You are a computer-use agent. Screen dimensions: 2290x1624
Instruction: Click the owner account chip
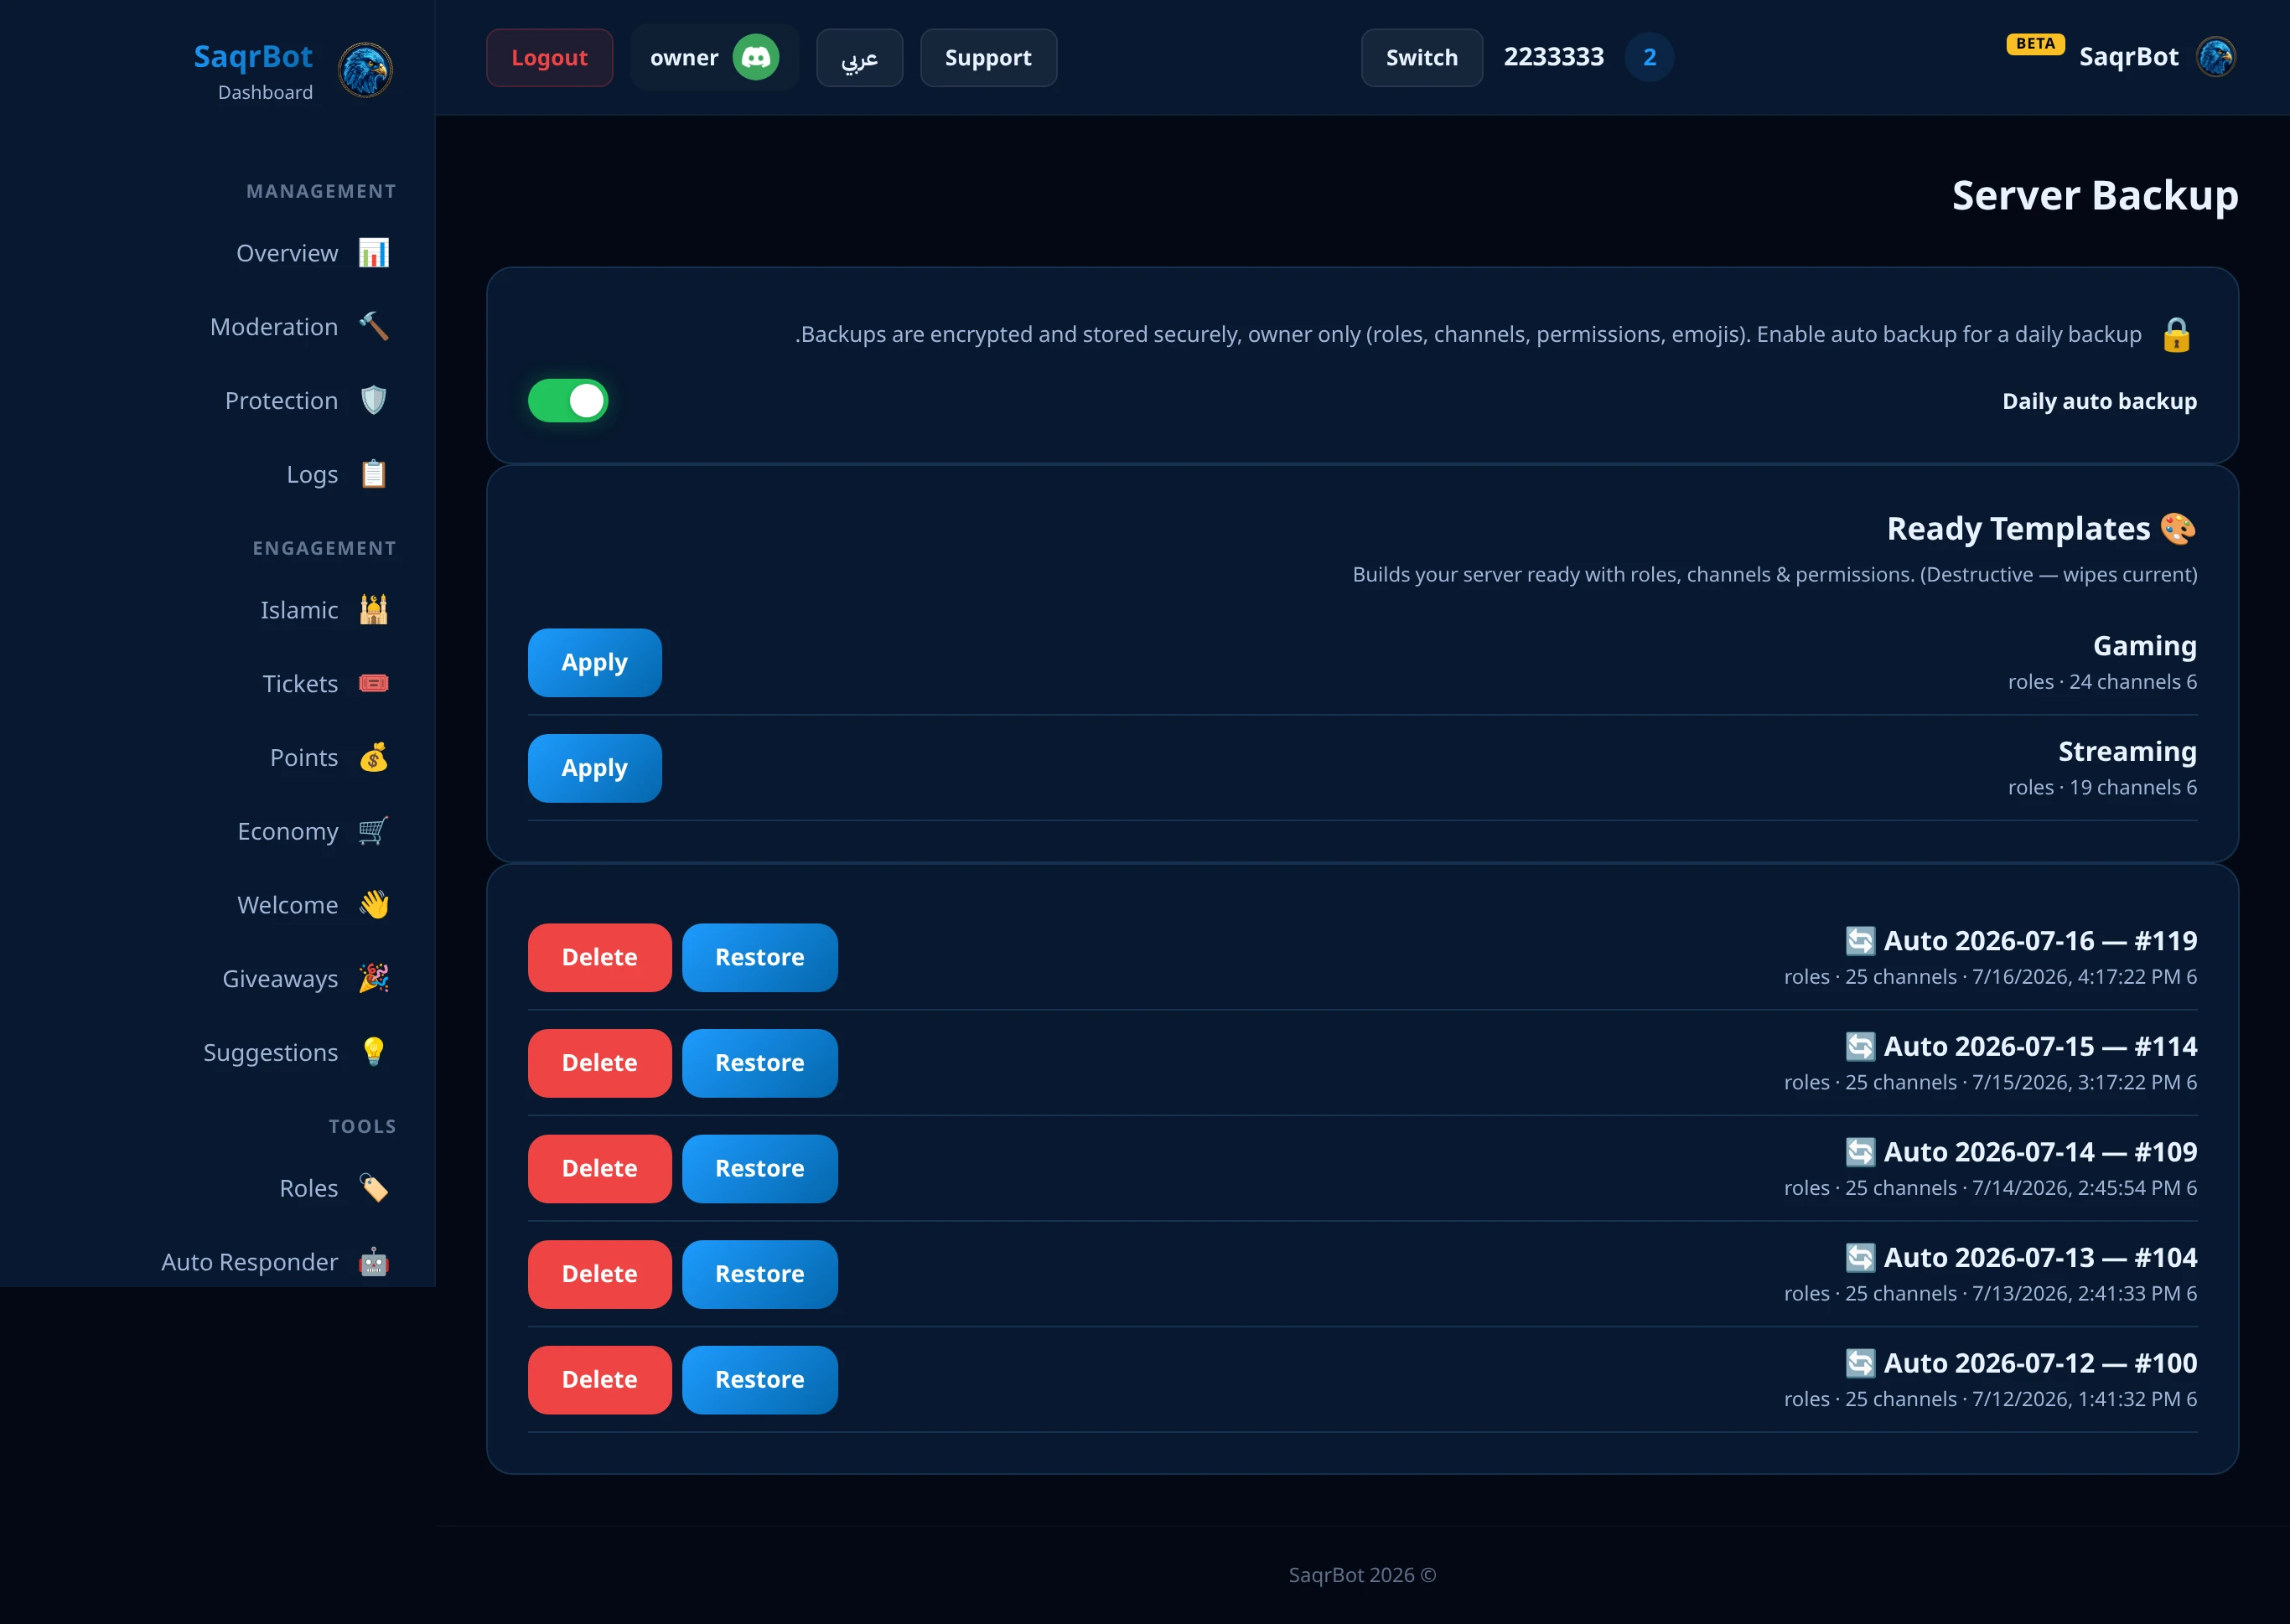(x=714, y=58)
